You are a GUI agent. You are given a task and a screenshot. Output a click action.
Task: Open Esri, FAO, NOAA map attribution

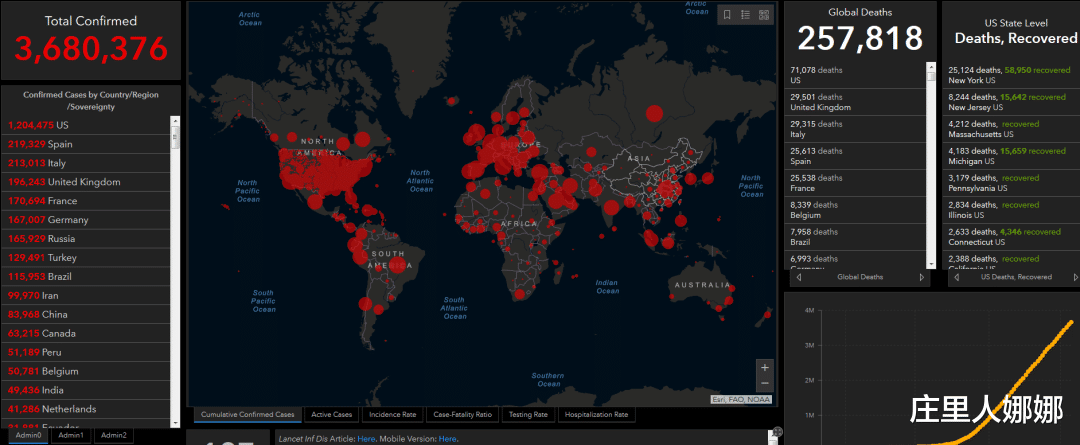click(741, 400)
